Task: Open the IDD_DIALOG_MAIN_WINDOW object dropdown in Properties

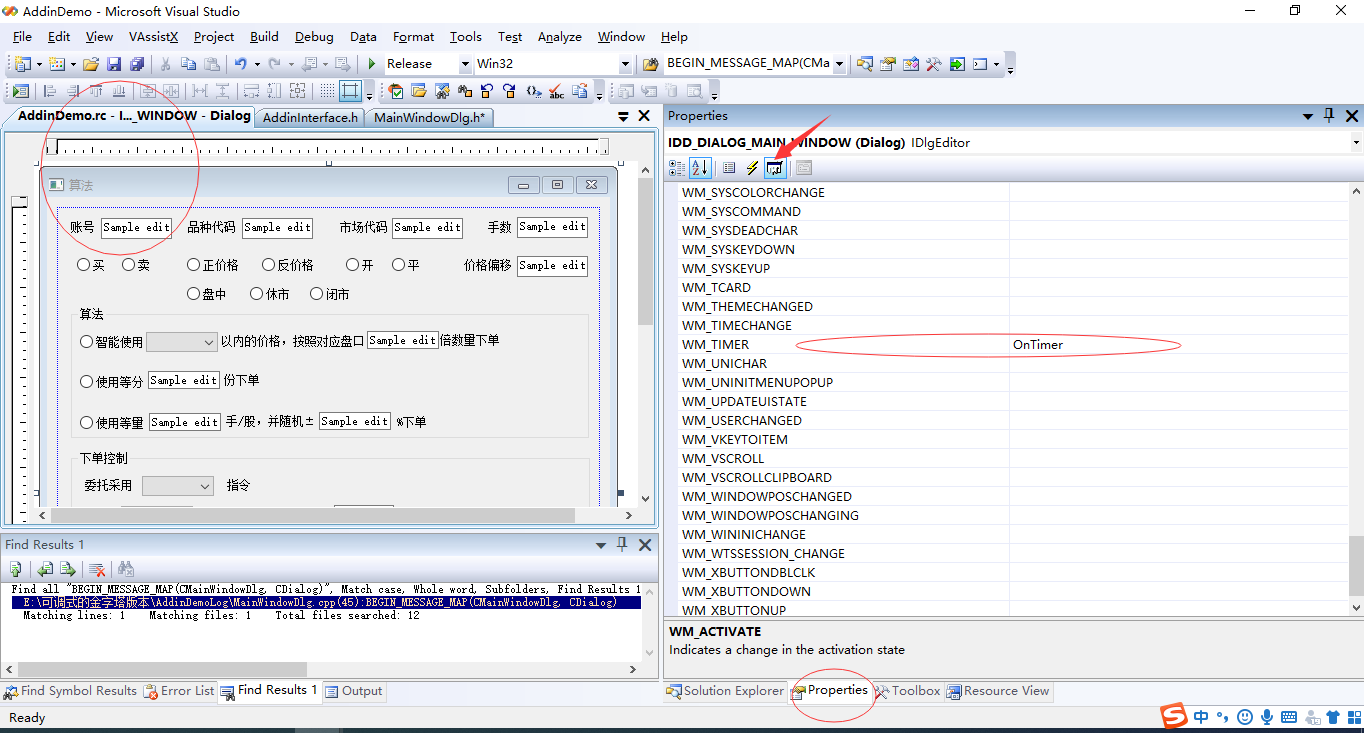Action: [1356, 142]
